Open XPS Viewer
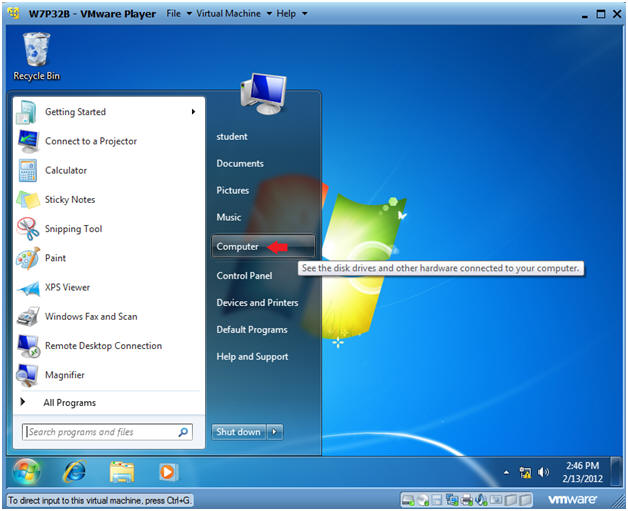The width and height of the screenshot is (628, 511). pyautogui.click(x=109, y=287)
